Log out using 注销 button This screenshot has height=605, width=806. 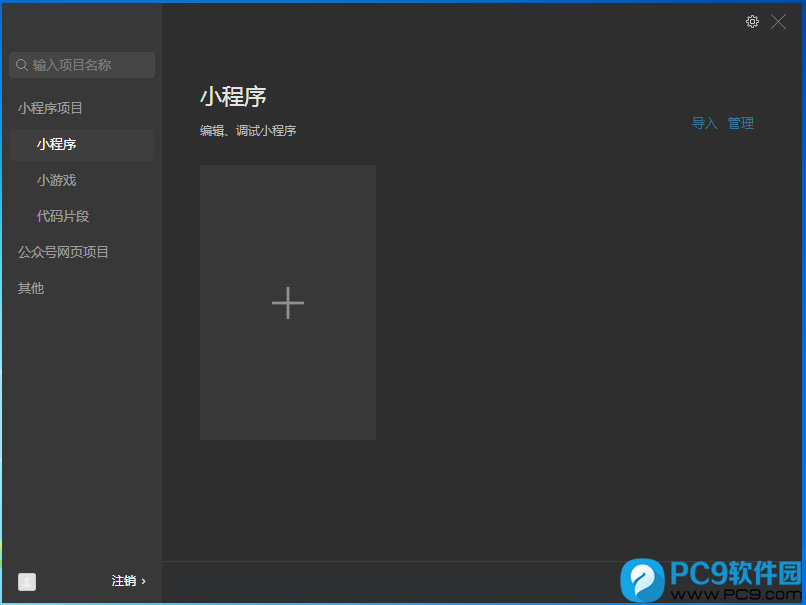(x=129, y=581)
